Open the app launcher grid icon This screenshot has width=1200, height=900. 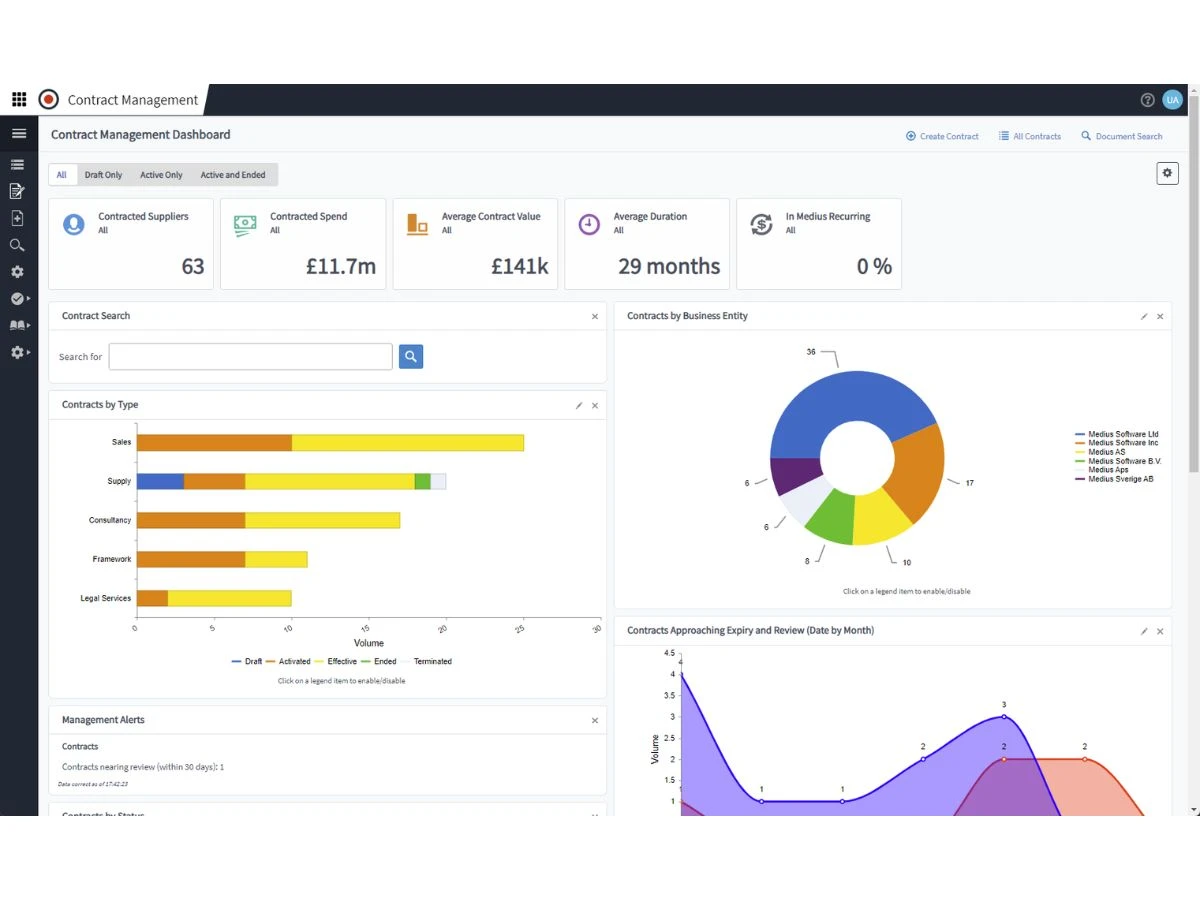click(x=19, y=100)
